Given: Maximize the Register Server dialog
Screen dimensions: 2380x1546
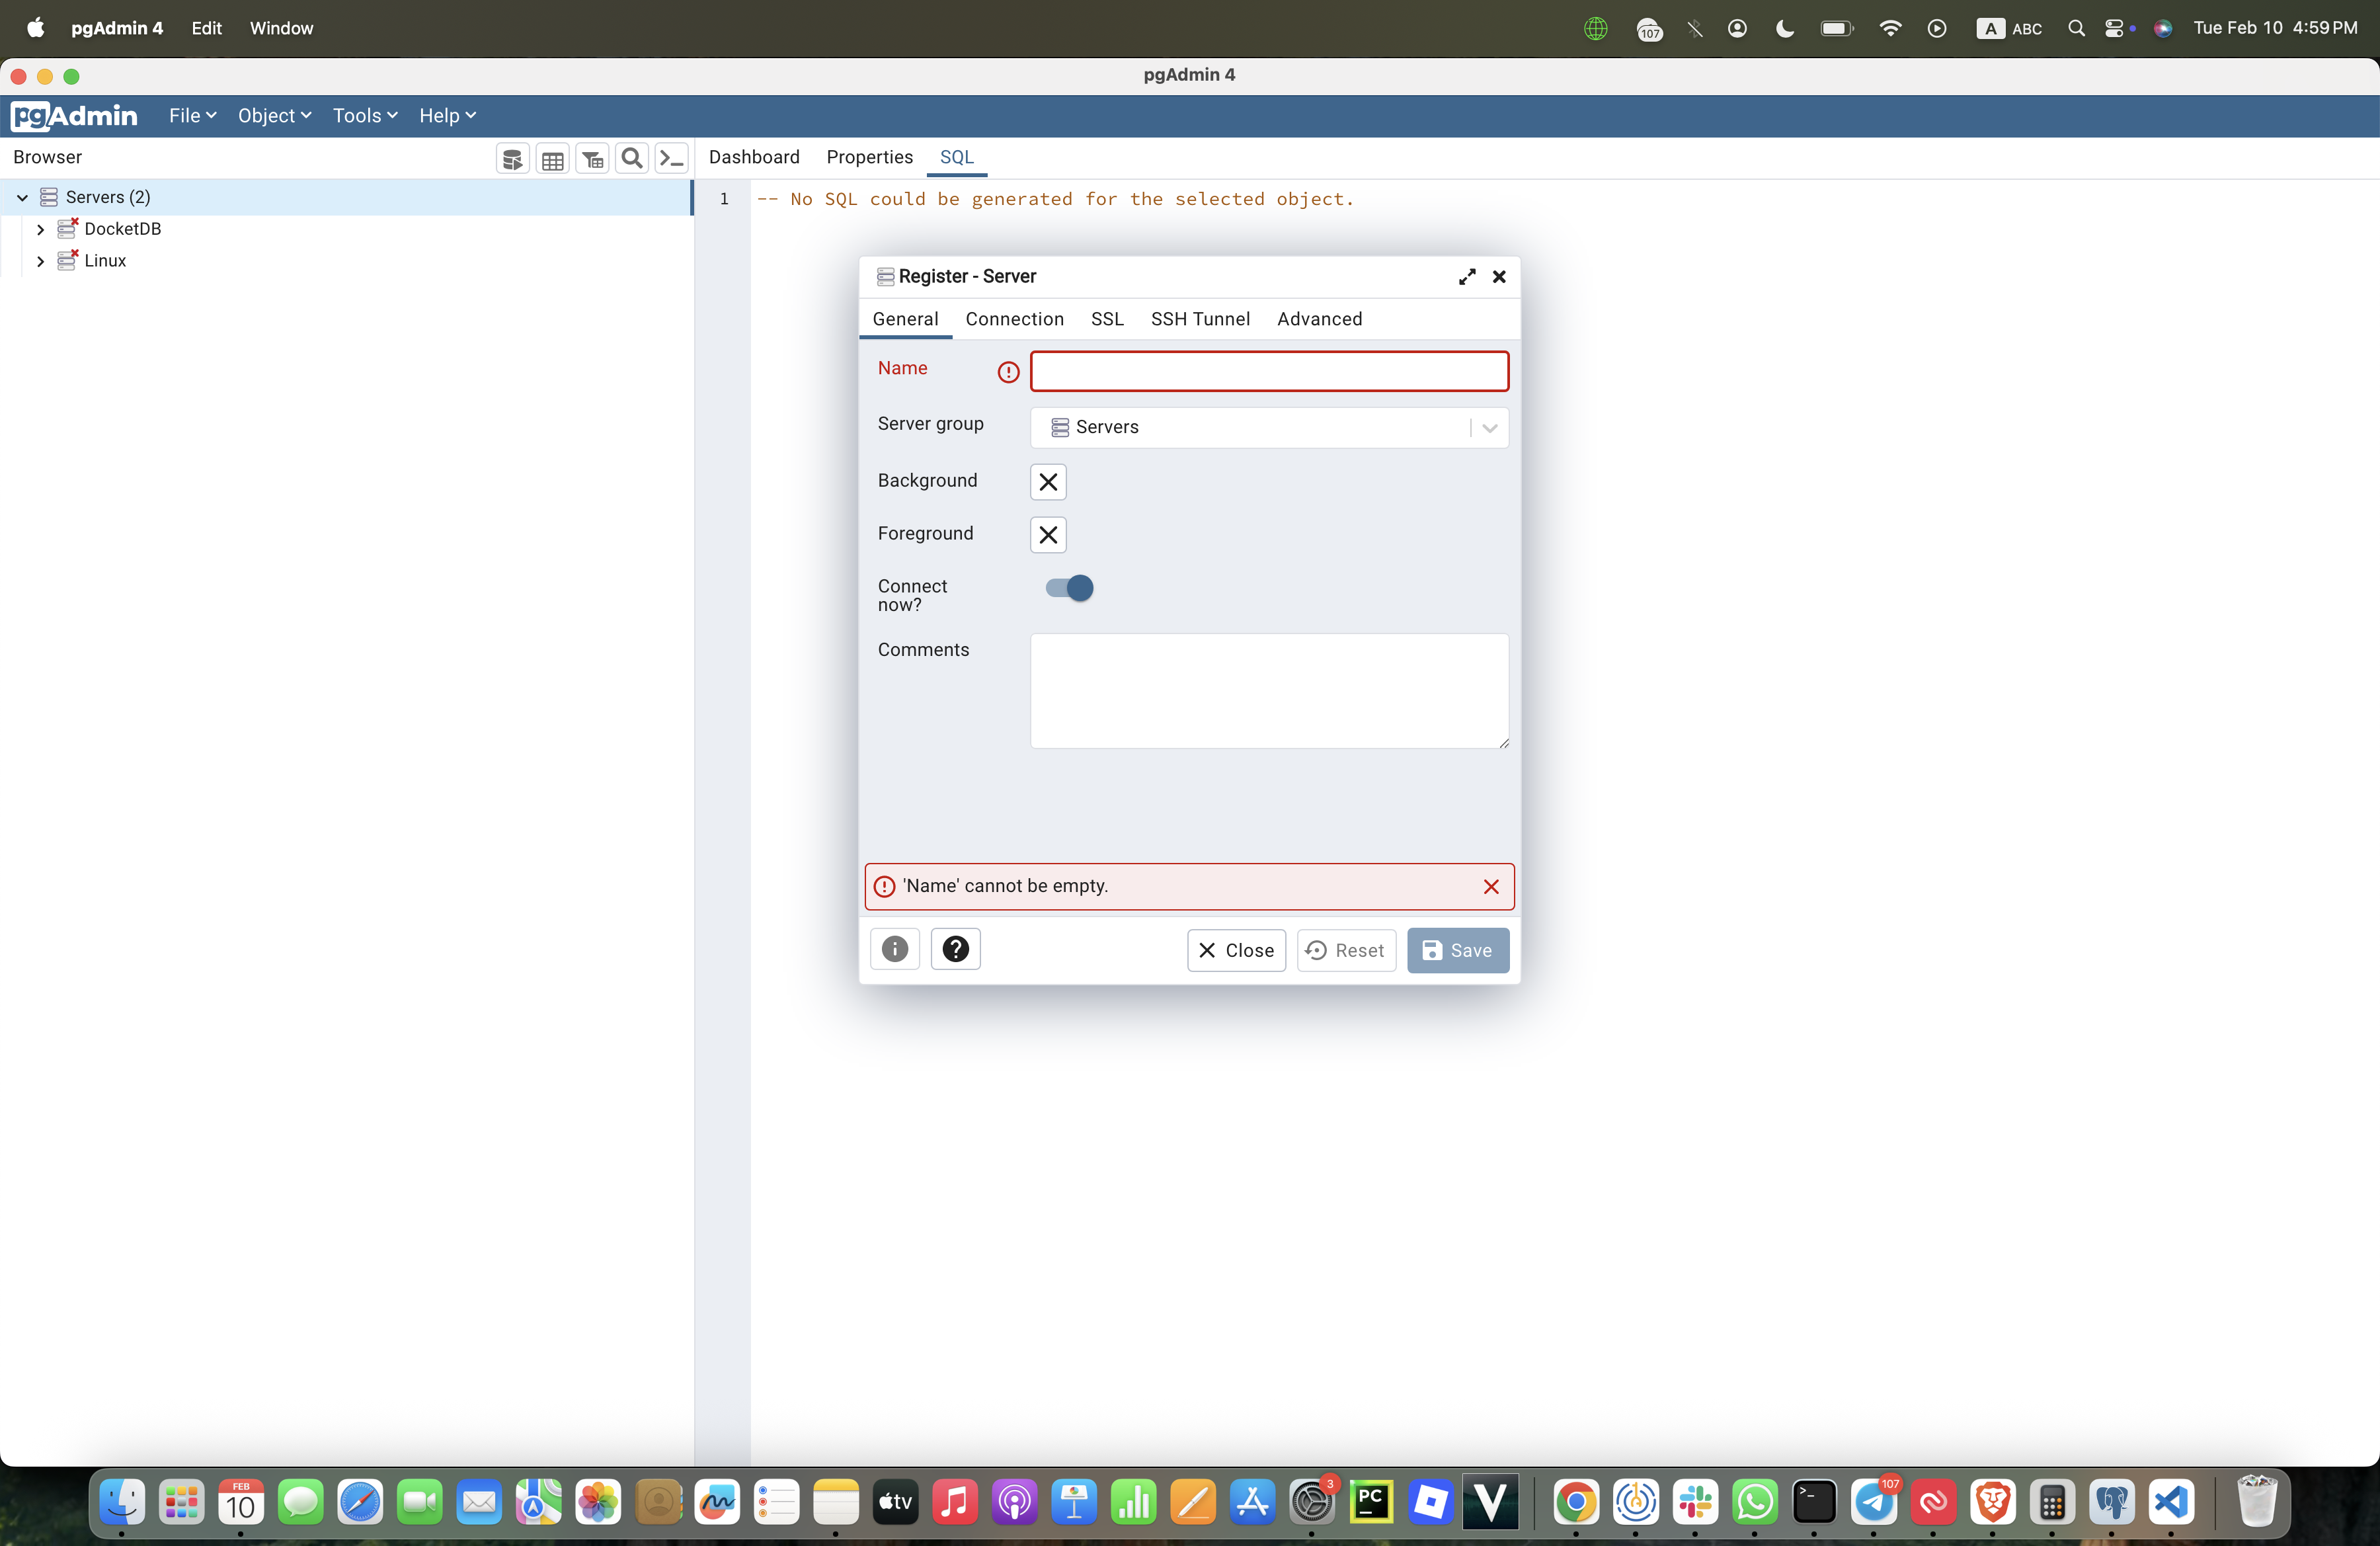Looking at the screenshot, I should click(1466, 277).
